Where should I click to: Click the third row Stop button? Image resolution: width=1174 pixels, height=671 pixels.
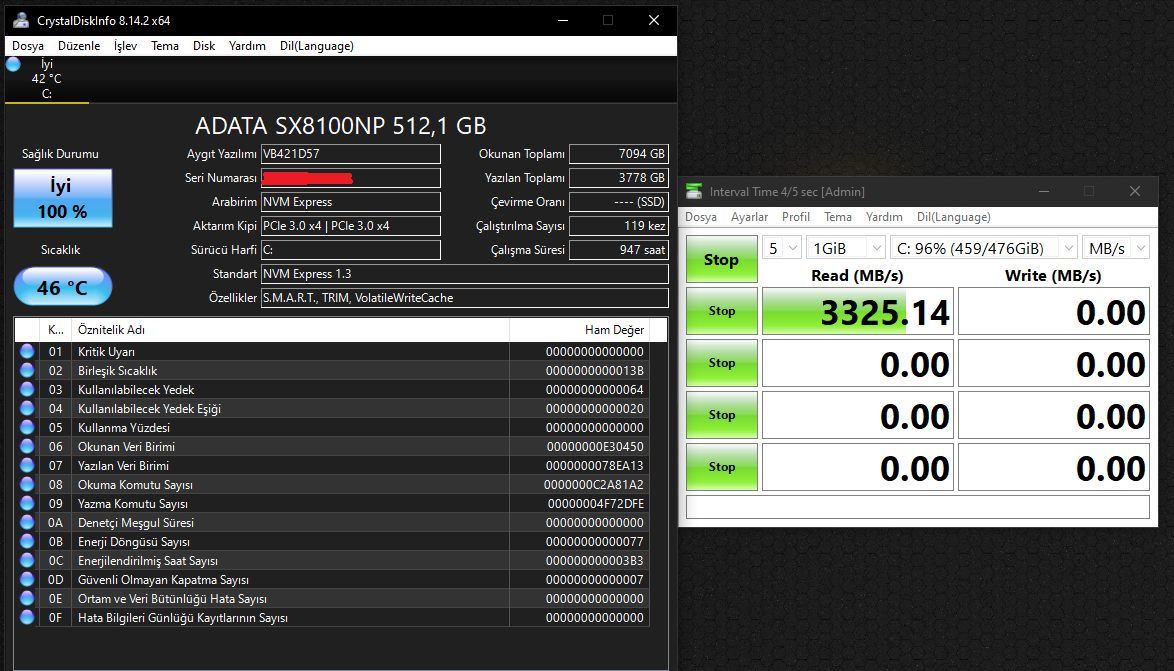pos(722,415)
